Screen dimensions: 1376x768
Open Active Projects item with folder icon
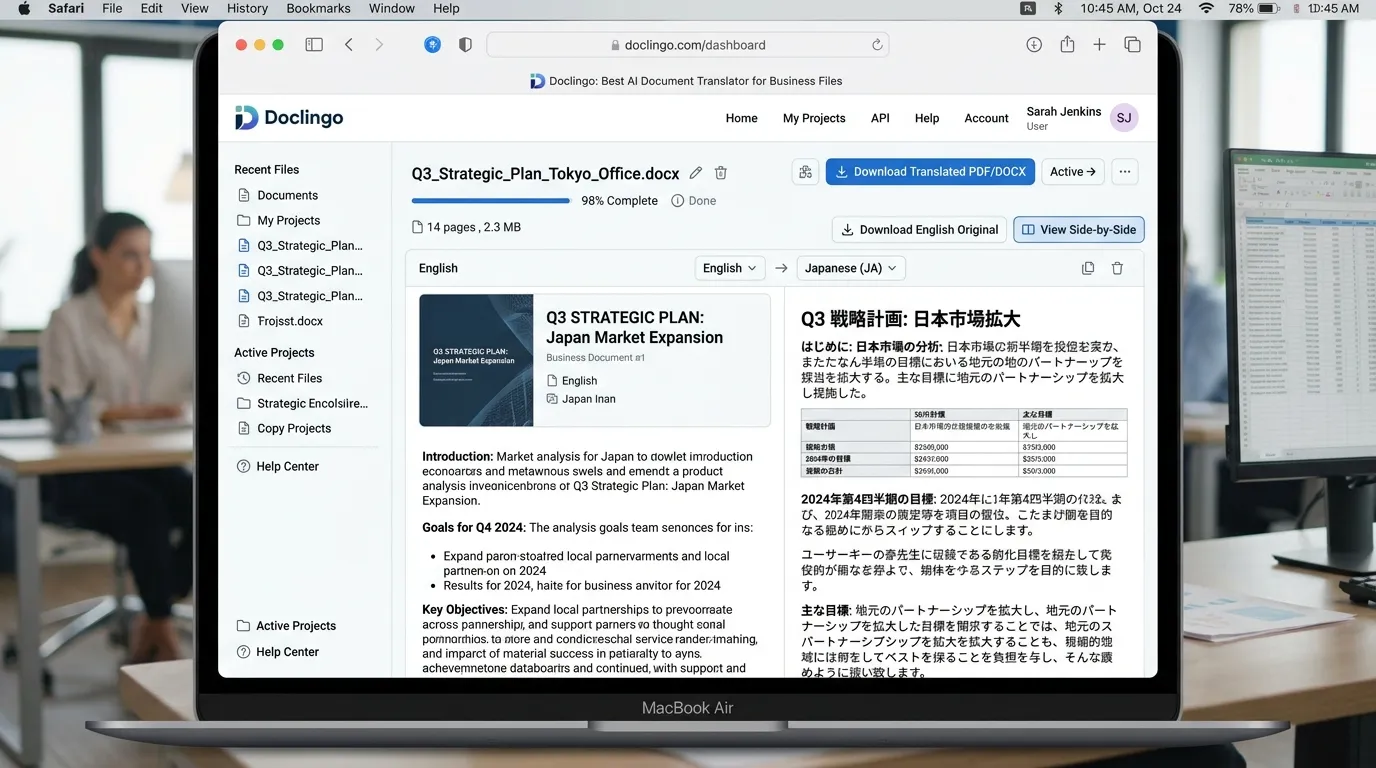pyautogui.click(x=286, y=626)
